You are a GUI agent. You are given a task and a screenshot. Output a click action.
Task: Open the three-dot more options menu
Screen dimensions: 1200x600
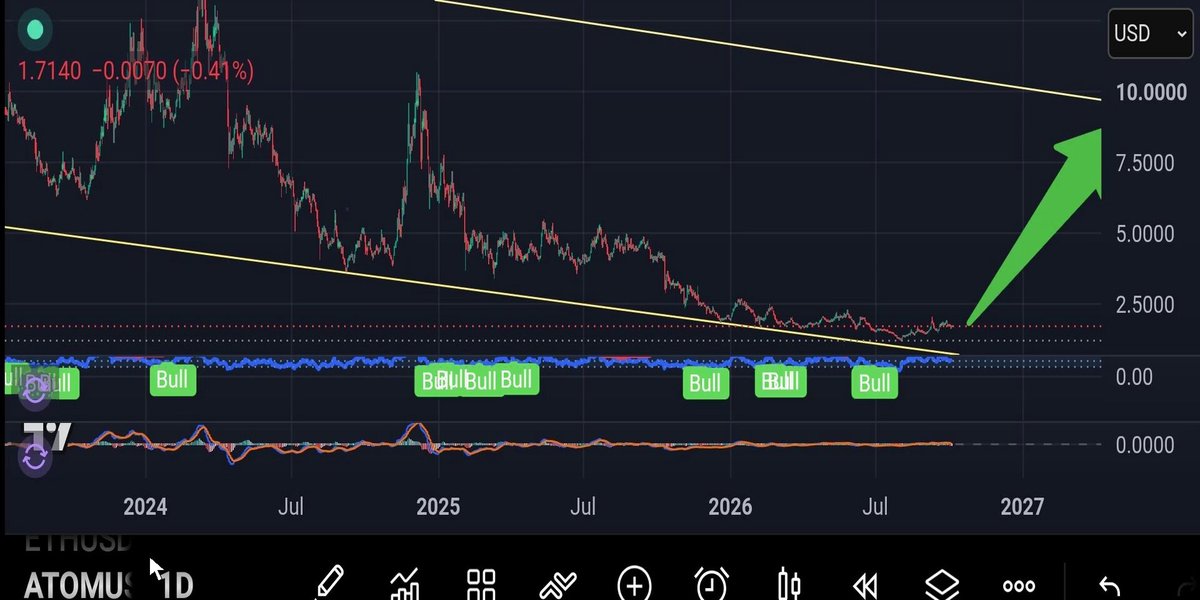tap(1019, 587)
